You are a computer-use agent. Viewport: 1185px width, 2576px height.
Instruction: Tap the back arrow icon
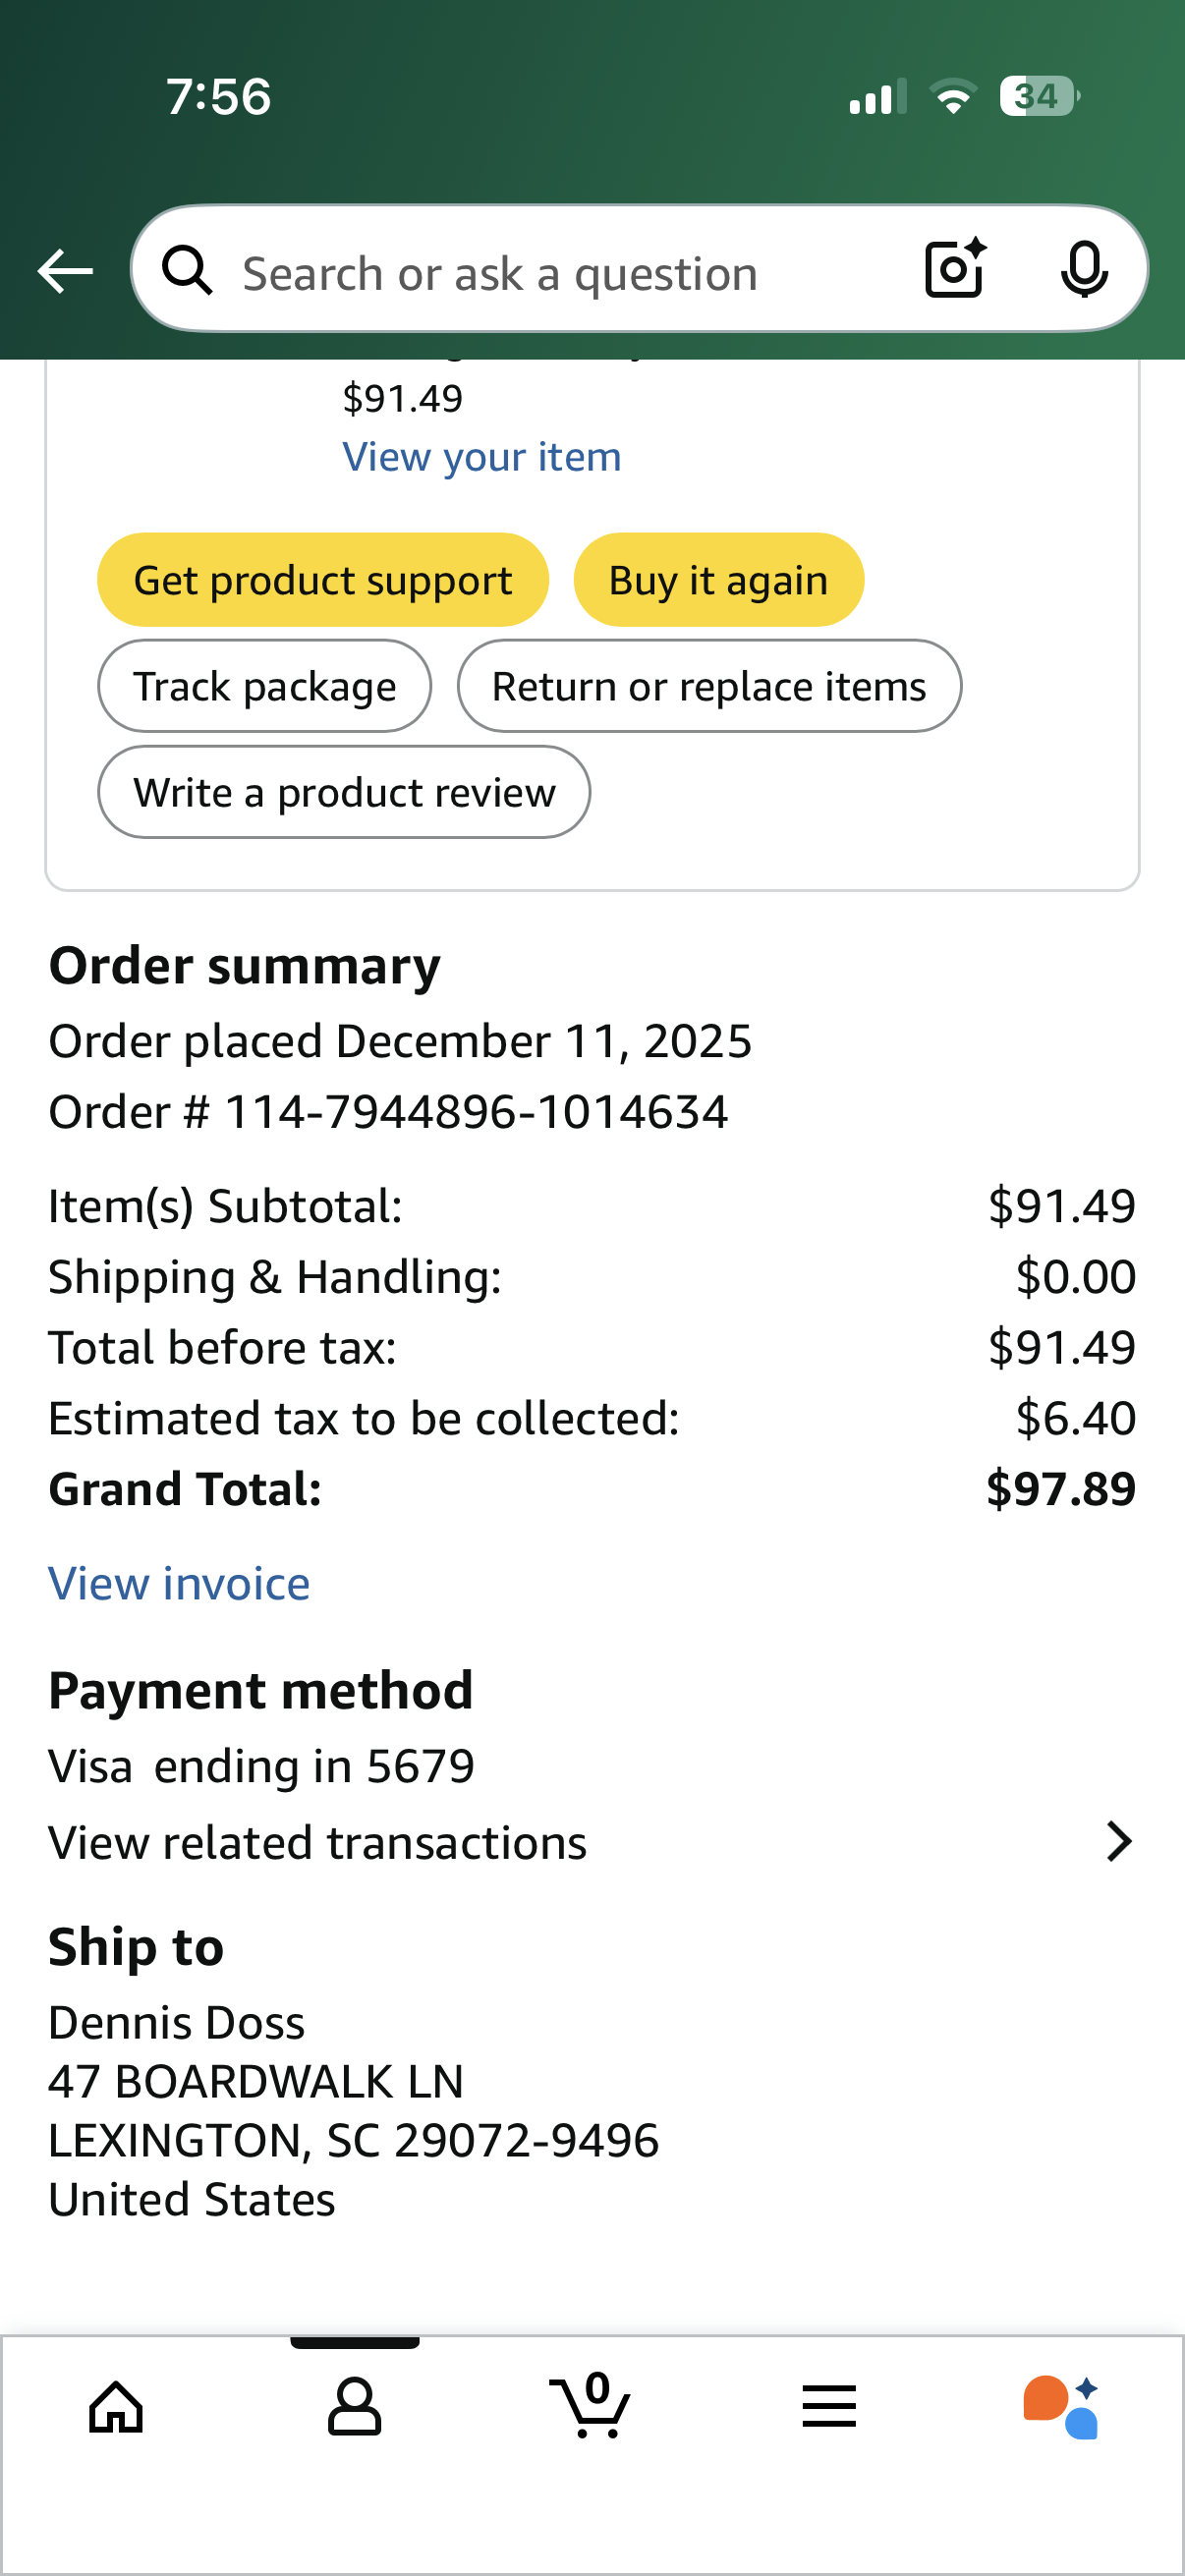tap(65, 271)
